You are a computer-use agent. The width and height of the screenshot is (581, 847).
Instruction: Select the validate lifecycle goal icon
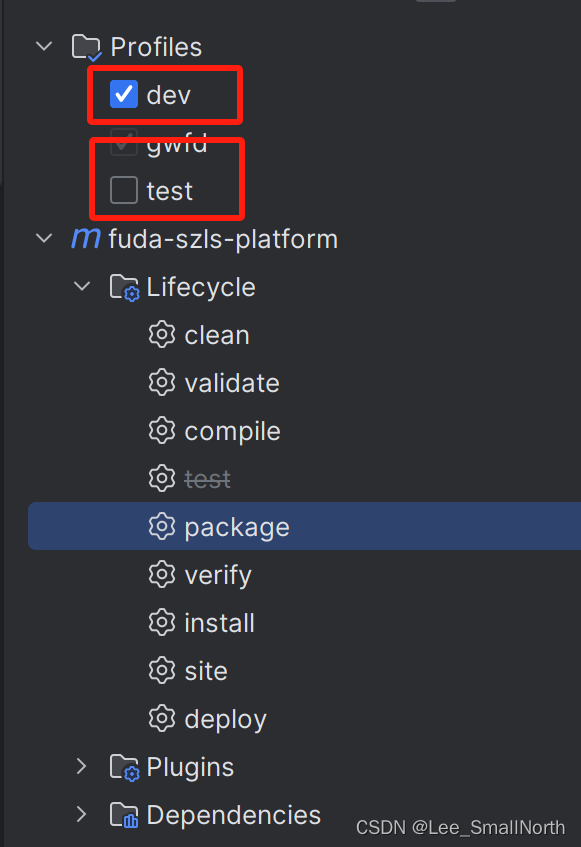click(162, 383)
